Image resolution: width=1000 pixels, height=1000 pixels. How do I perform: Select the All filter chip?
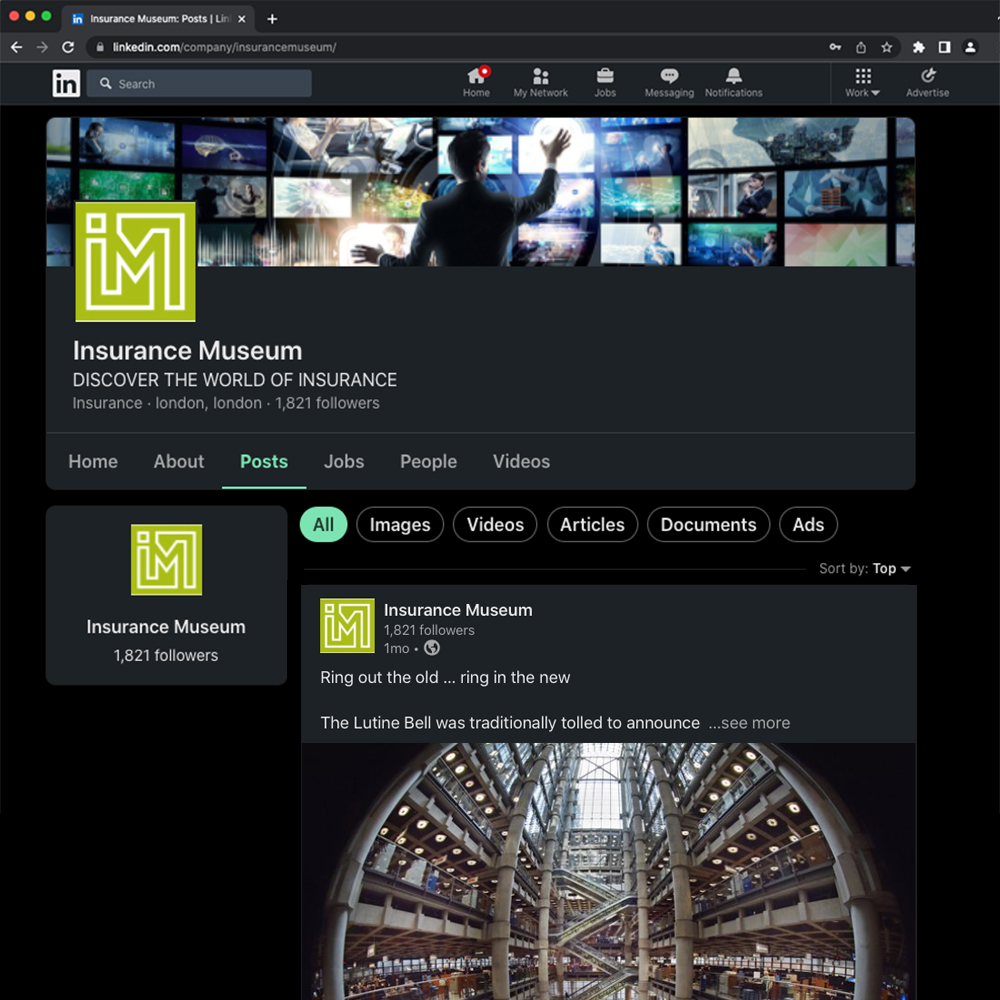tap(323, 524)
